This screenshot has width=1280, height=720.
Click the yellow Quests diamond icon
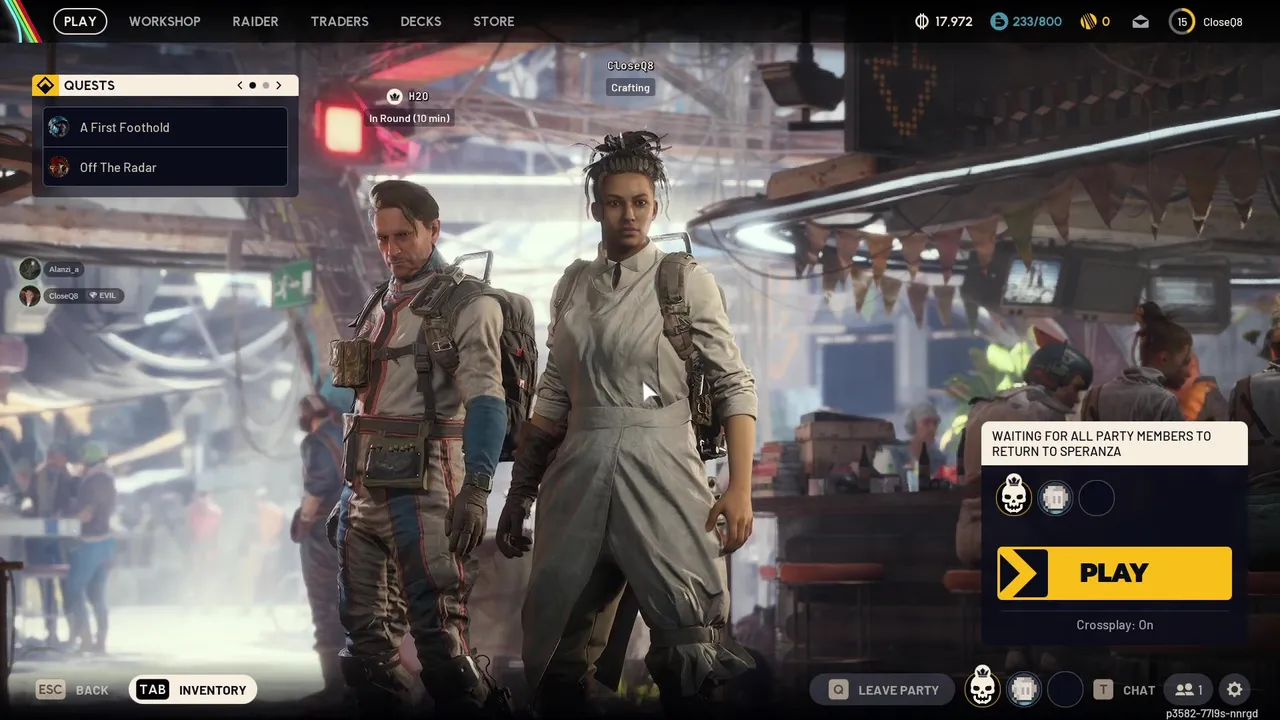click(x=45, y=85)
